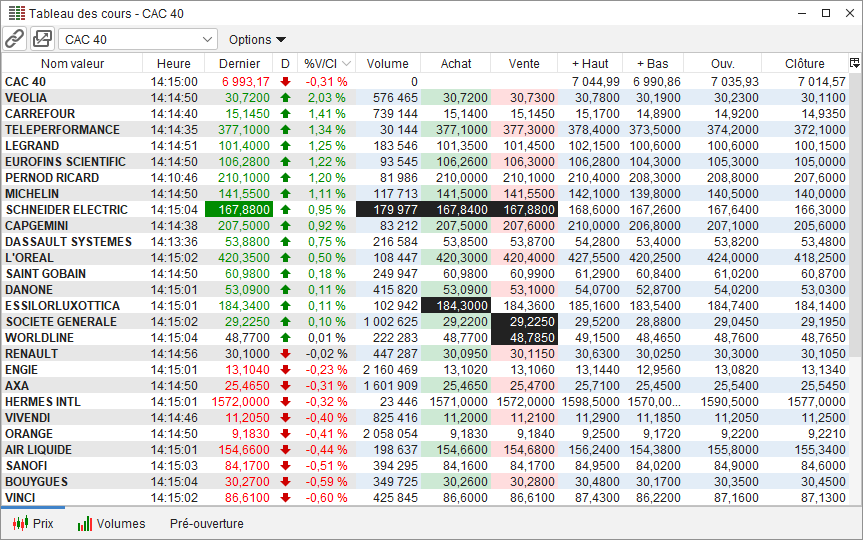Click the Volume column header
The image size is (863, 540).
(x=387, y=63)
